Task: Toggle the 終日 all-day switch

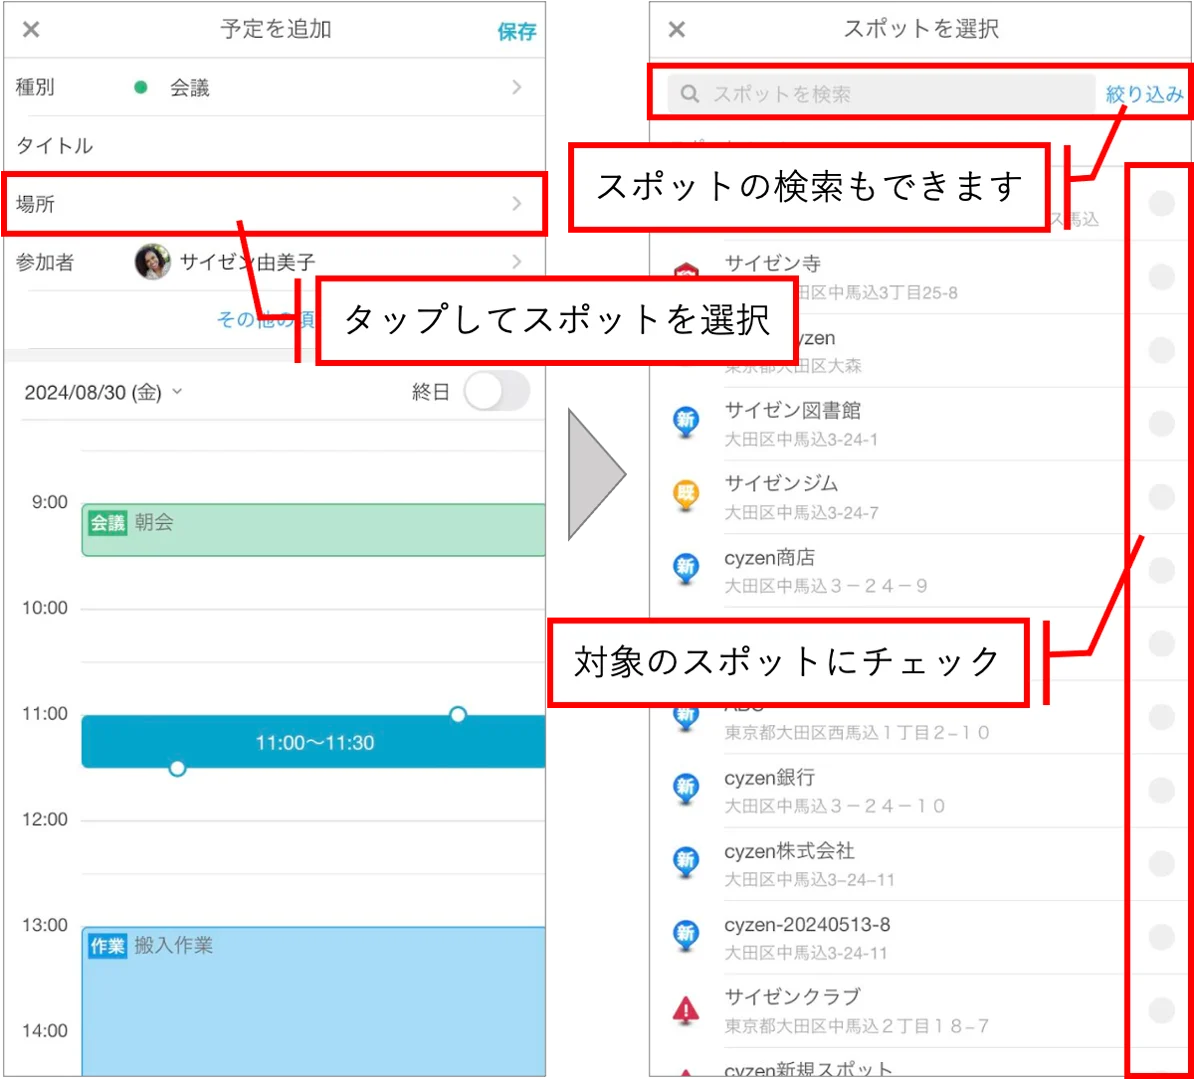Action: tap(496, 391)
